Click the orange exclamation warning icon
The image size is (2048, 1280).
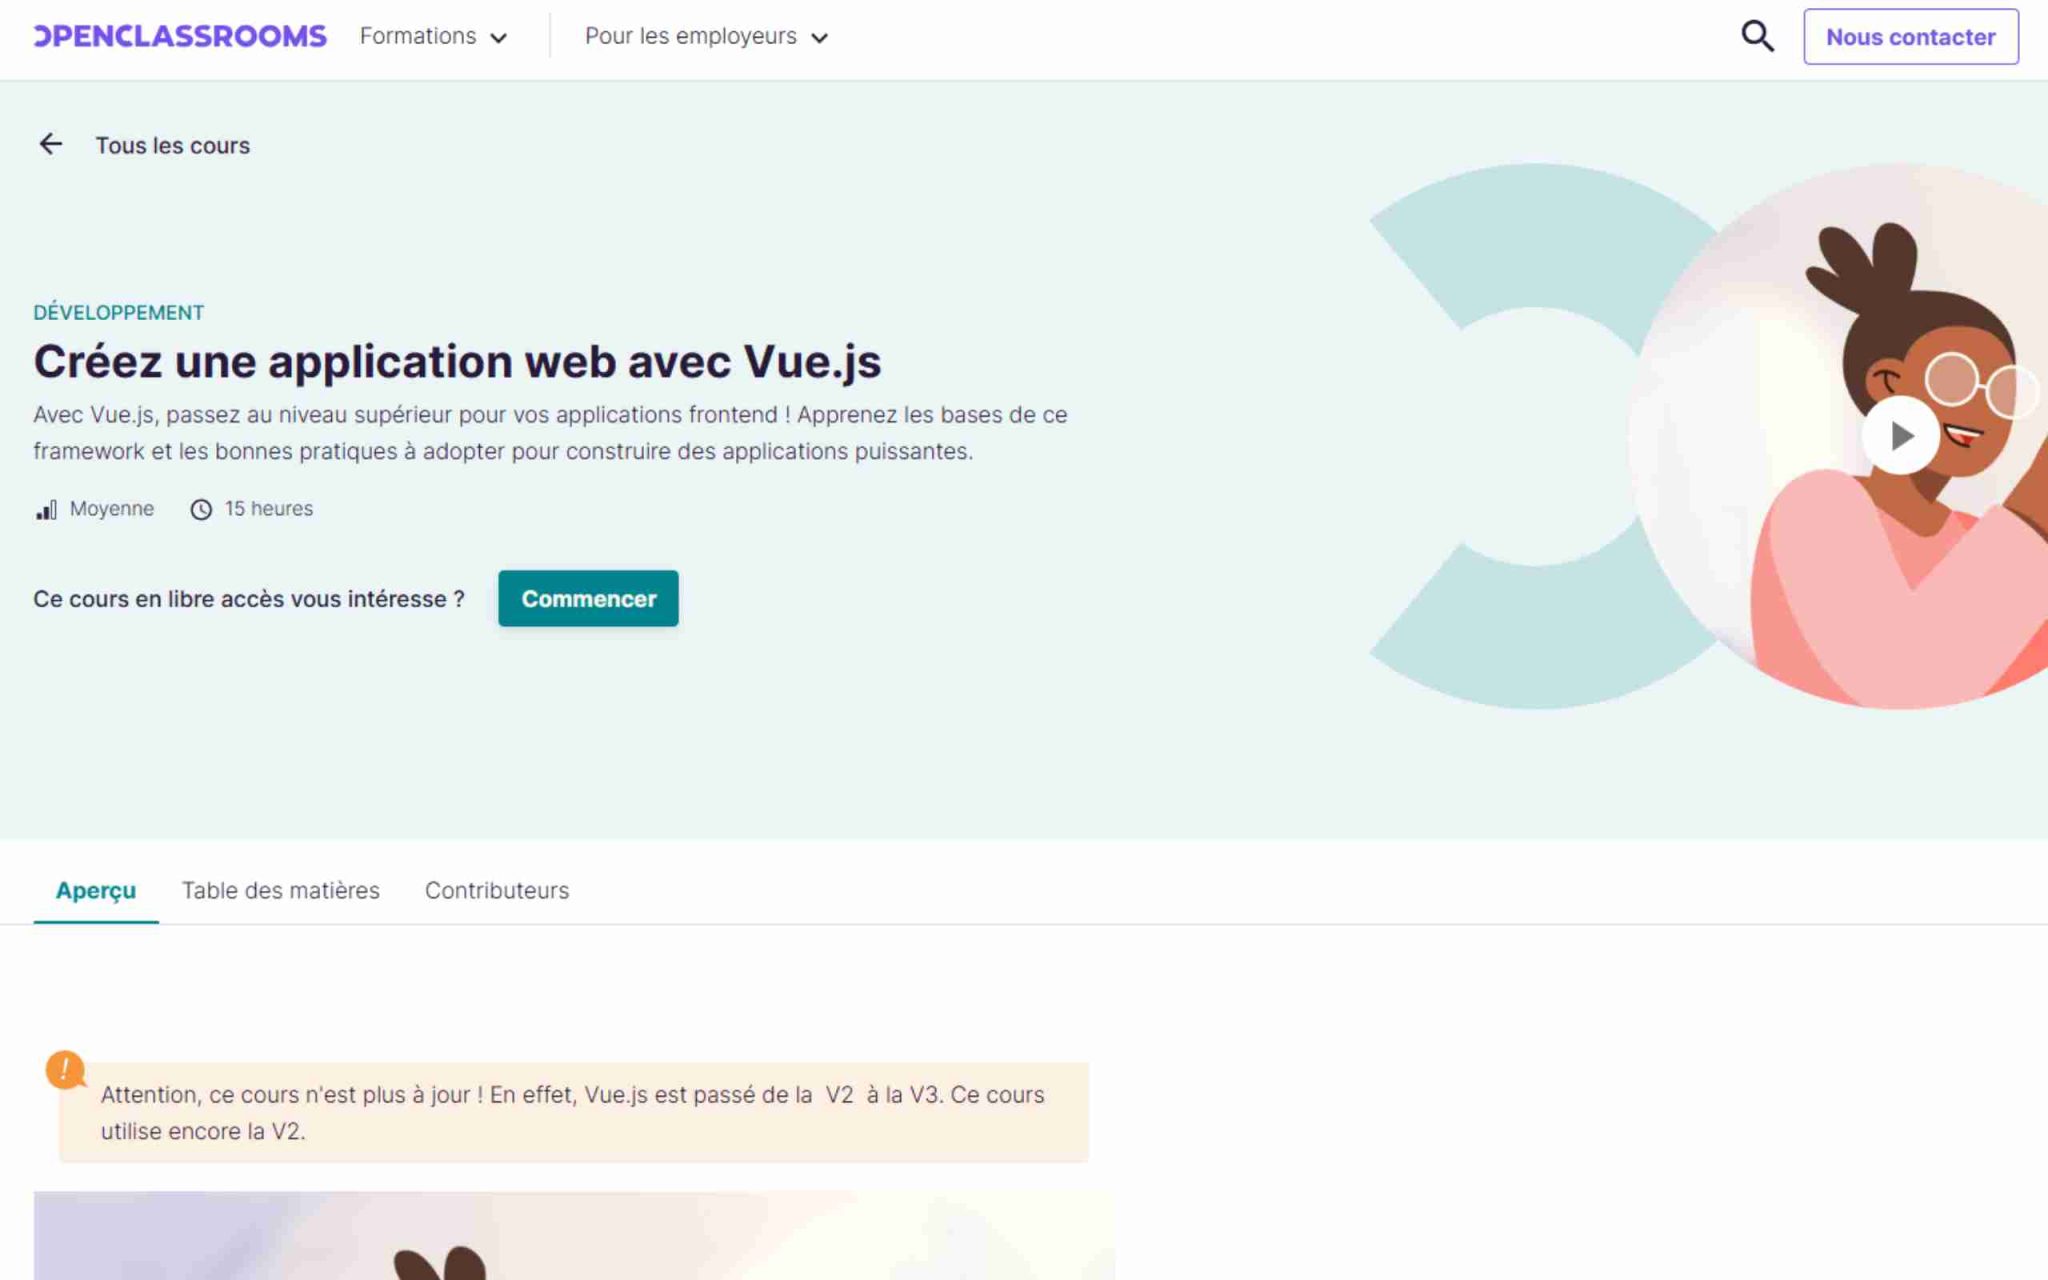[x=65, y=1070]
